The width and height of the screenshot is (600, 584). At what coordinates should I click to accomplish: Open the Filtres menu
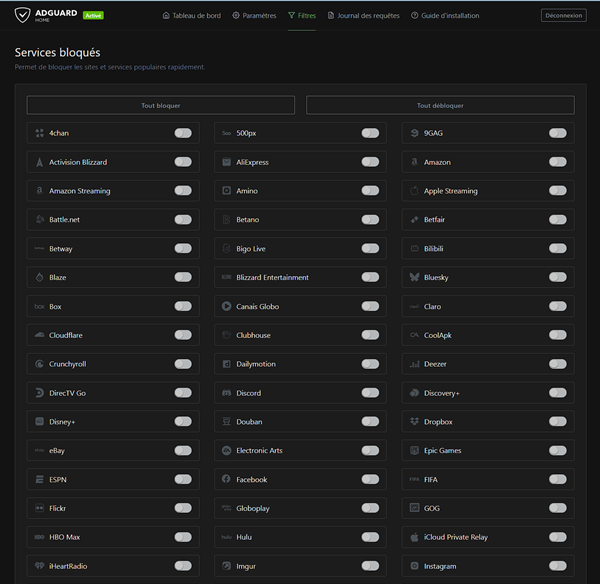click(302, 16)
